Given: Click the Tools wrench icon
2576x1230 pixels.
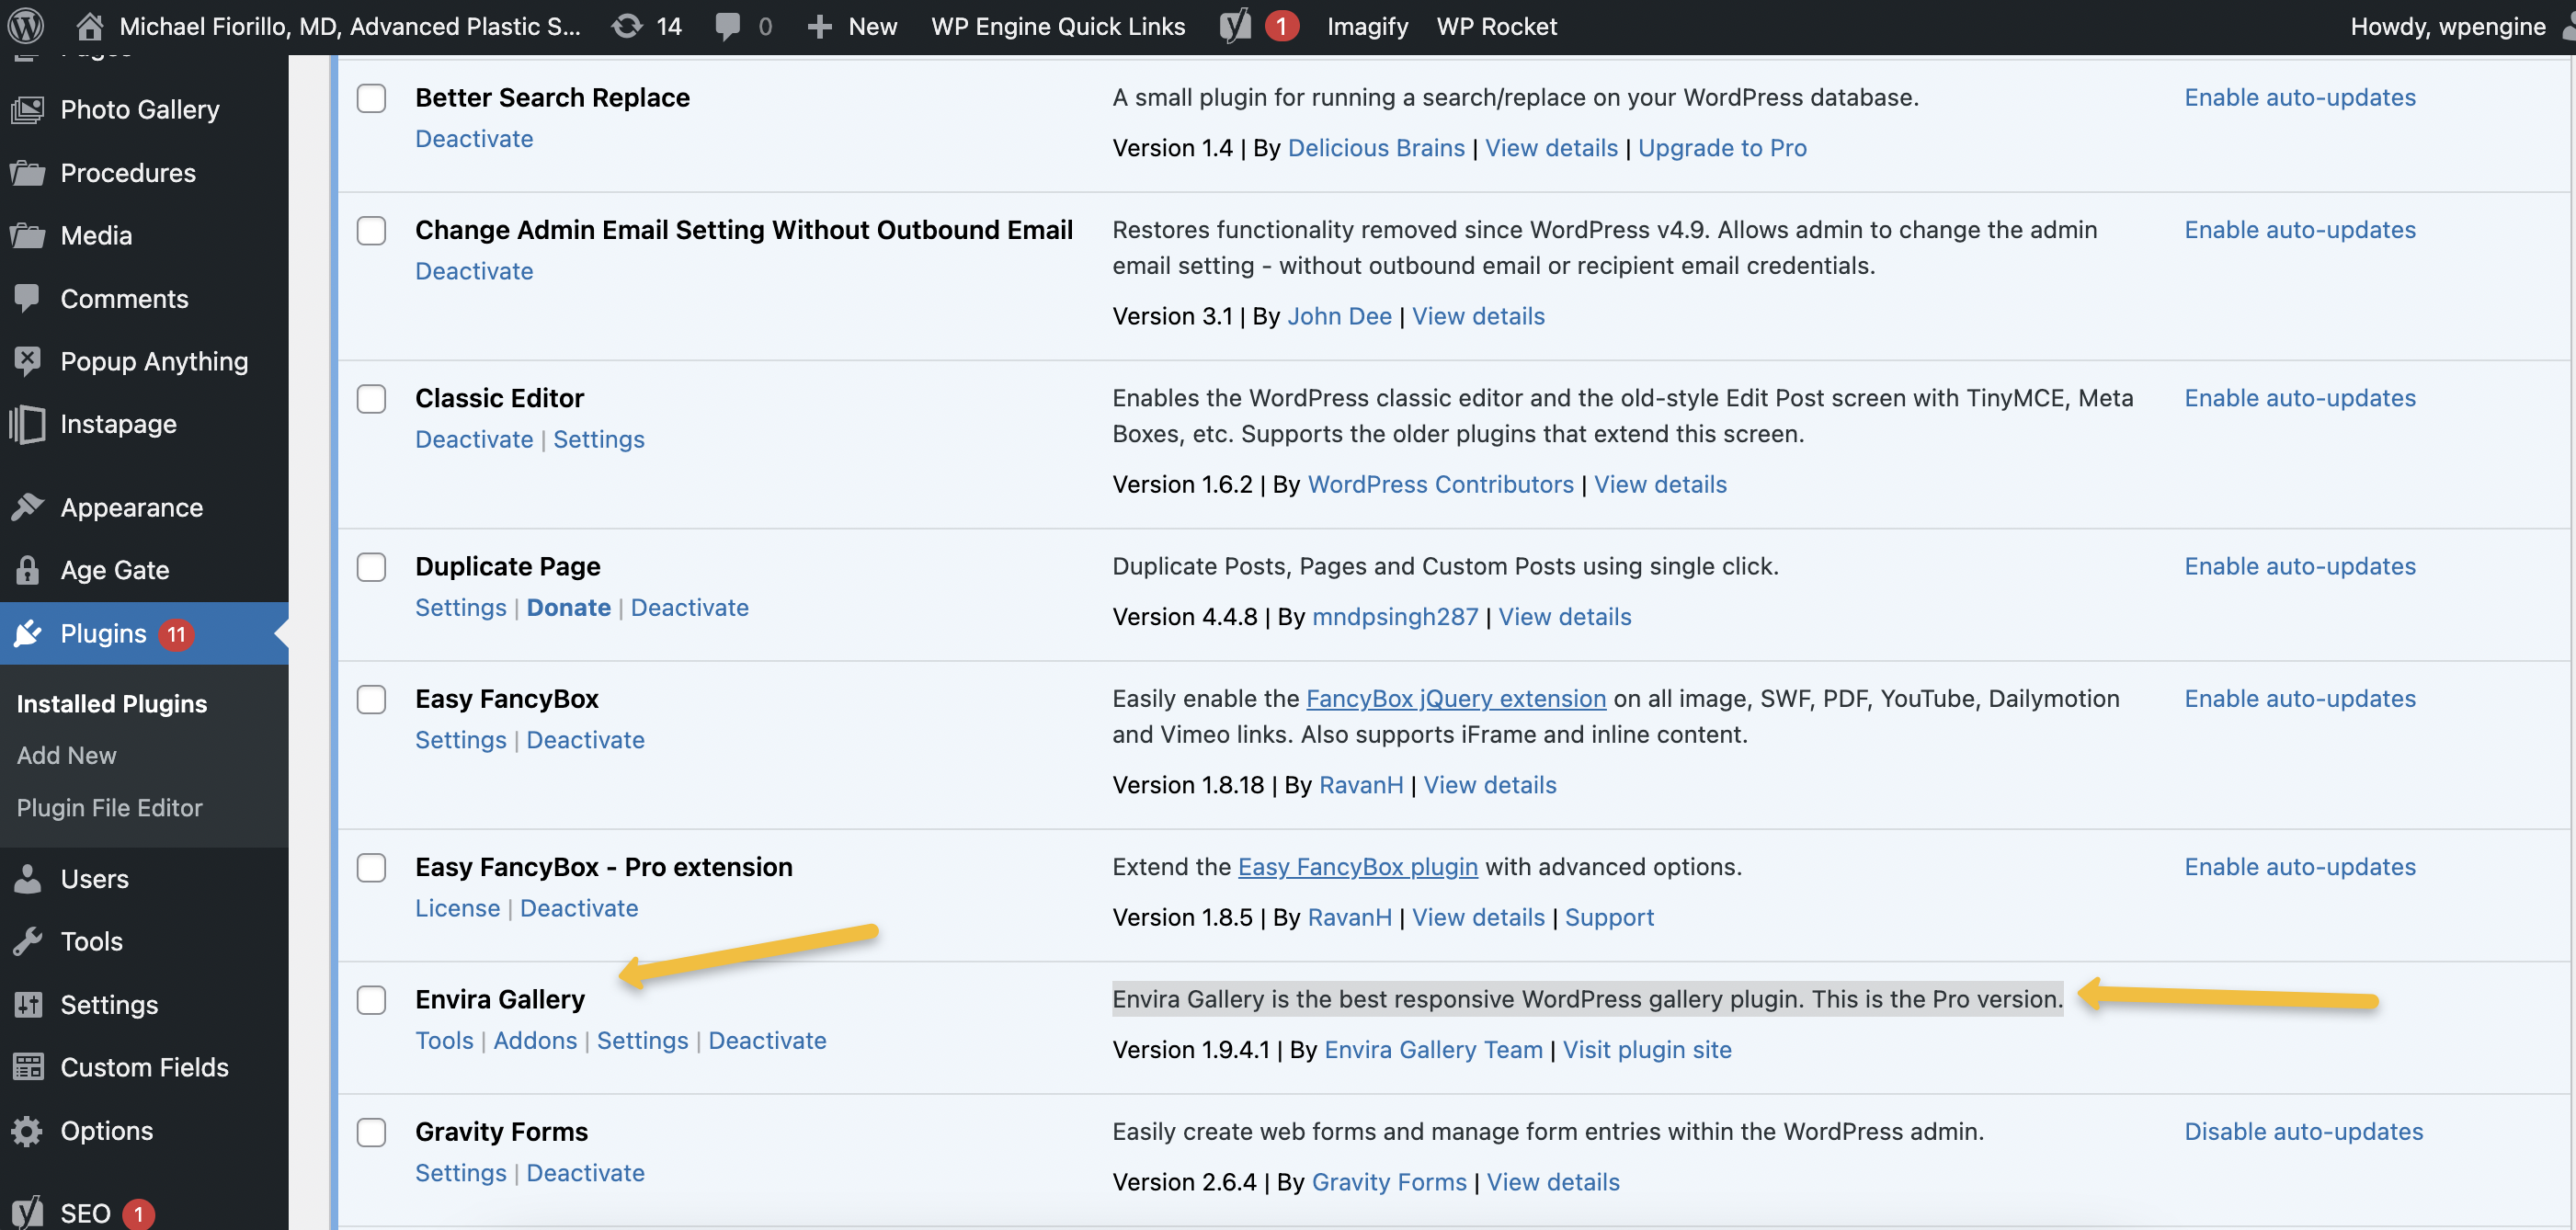Looking at the screenshot, I should [27, 941].
